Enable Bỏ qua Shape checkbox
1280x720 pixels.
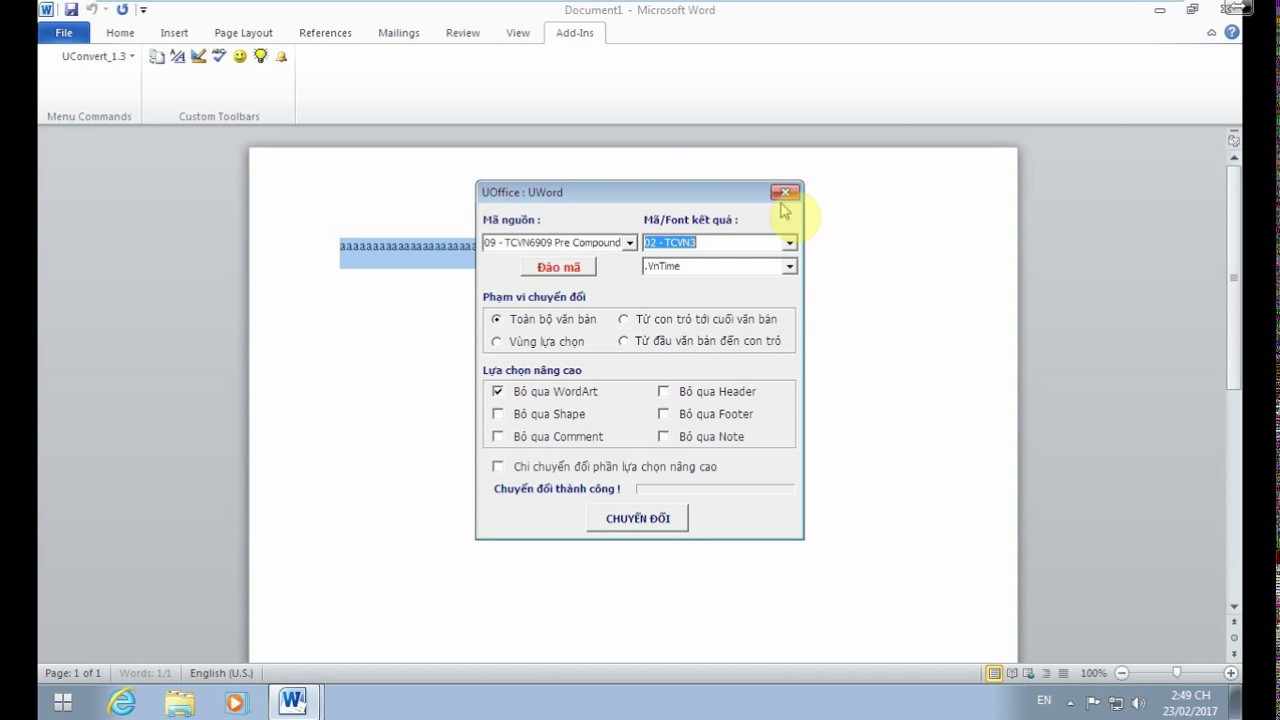point(498,413)
